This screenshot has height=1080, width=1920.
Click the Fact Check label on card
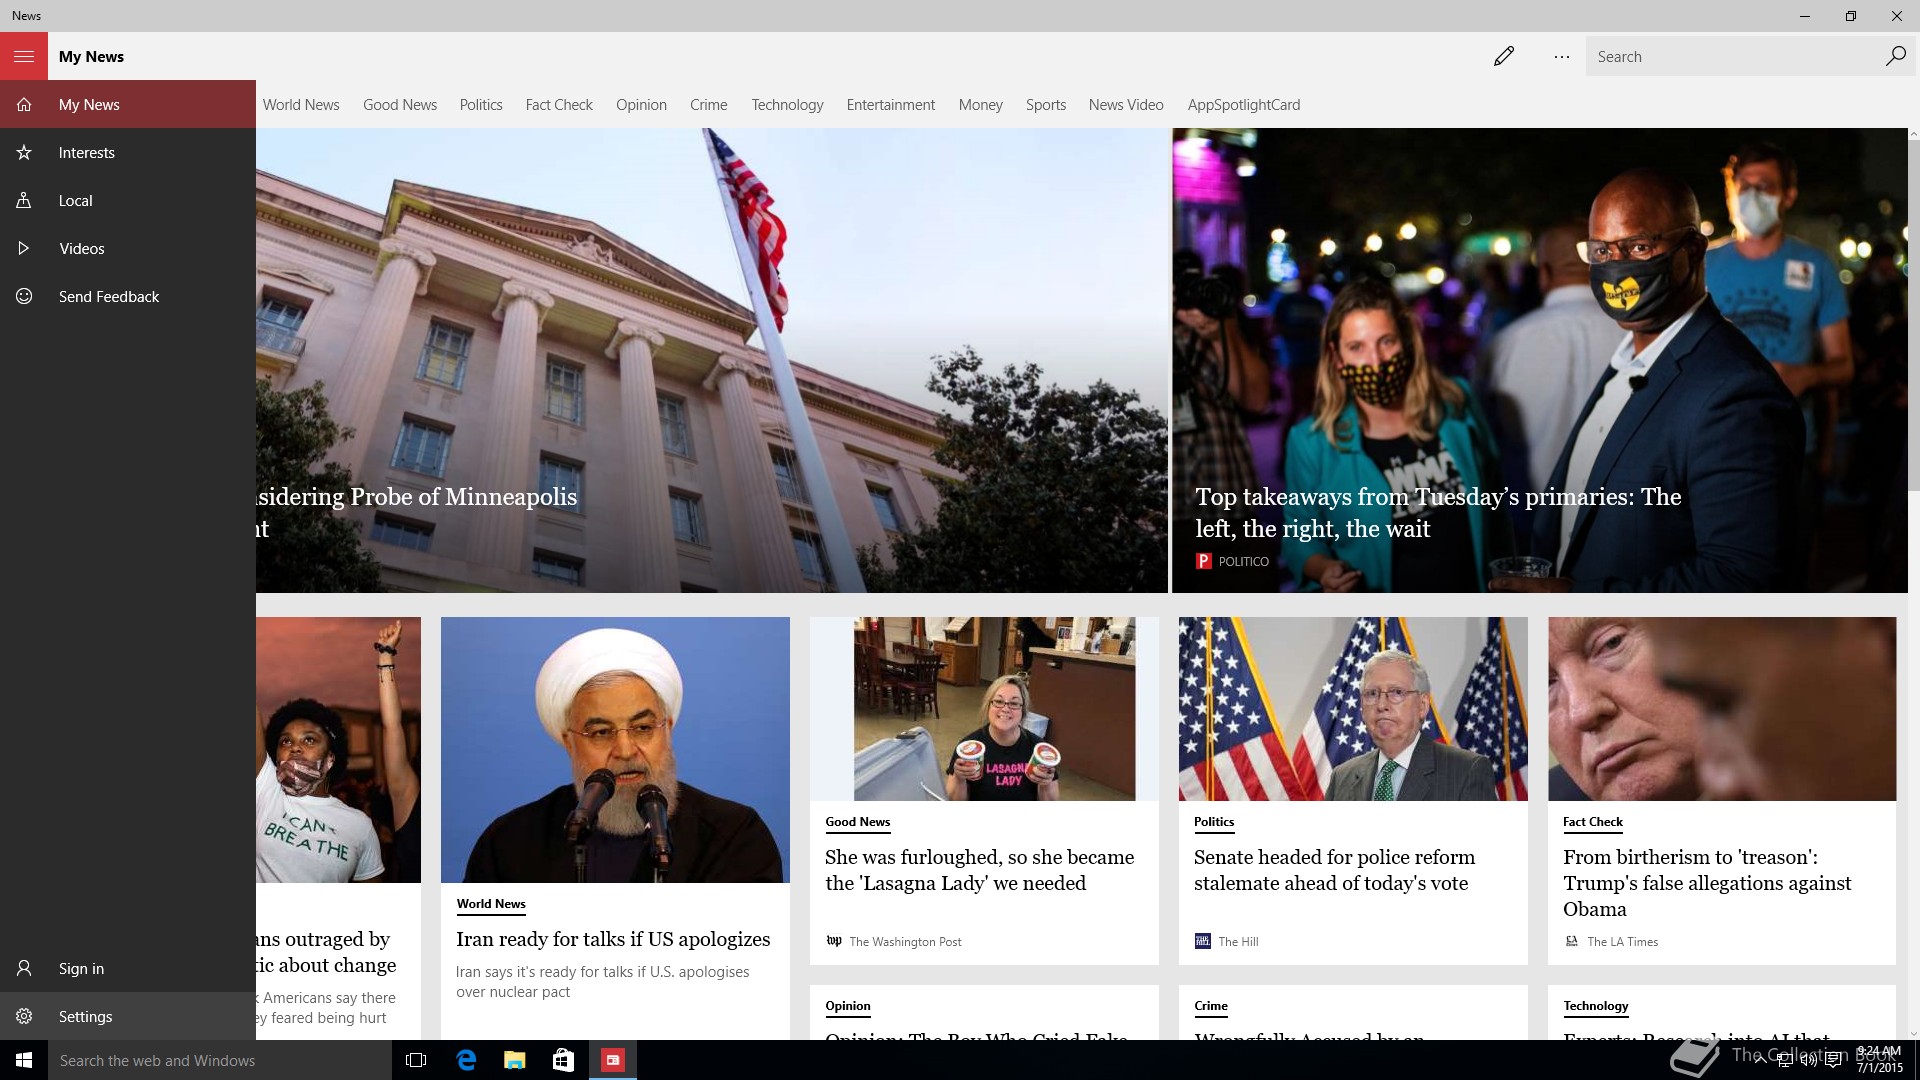pyautogui.click(x=1593, y=822)
